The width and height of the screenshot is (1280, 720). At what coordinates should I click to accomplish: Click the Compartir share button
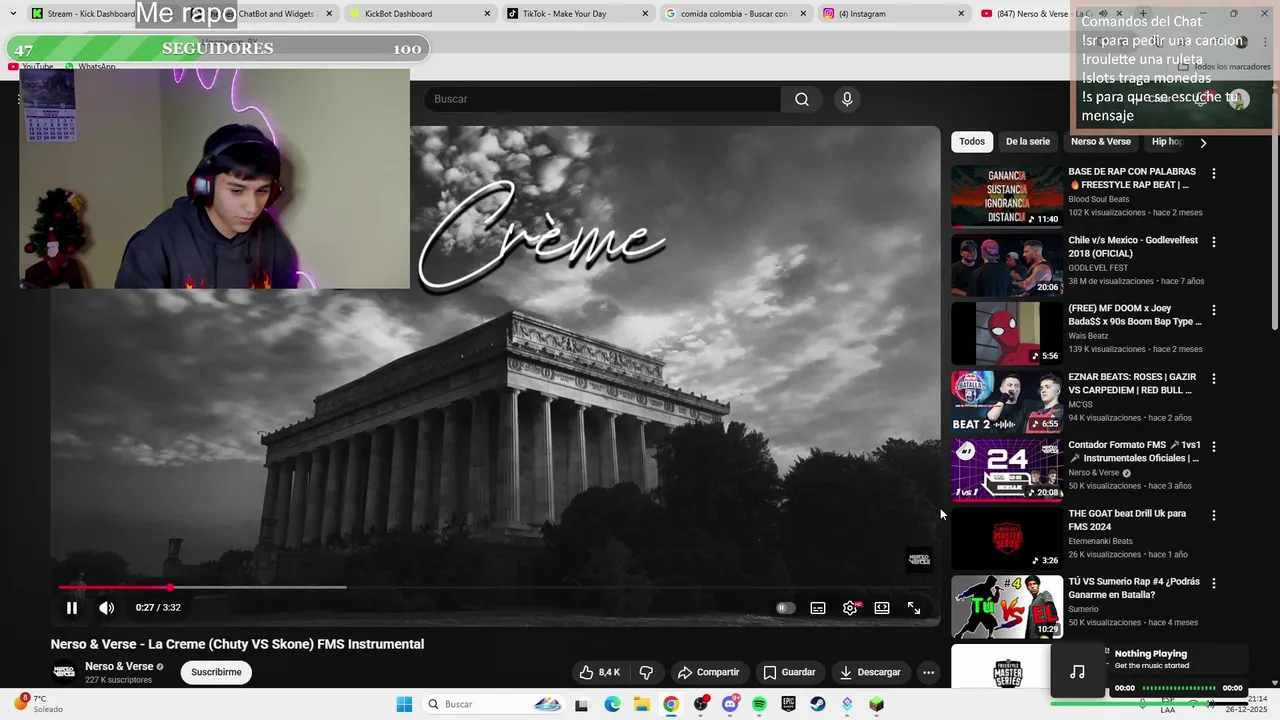point(709,672)
